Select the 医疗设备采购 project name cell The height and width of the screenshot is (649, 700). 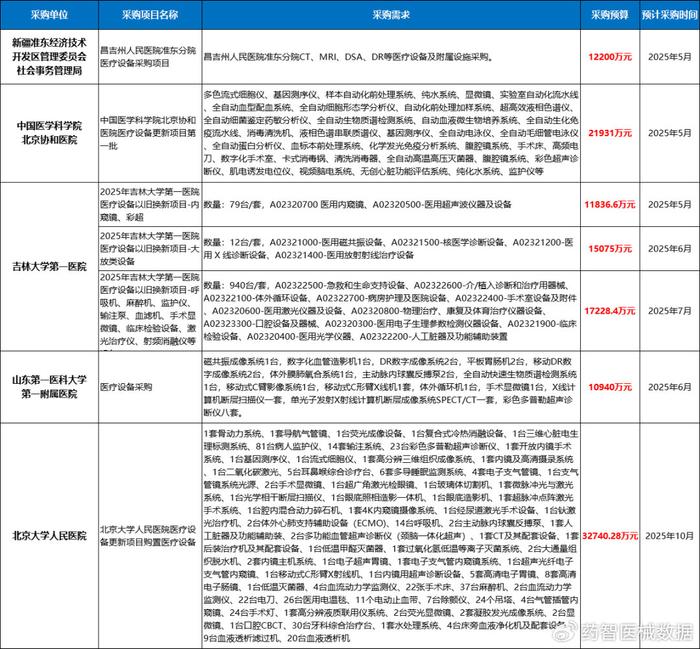point(150,387)
